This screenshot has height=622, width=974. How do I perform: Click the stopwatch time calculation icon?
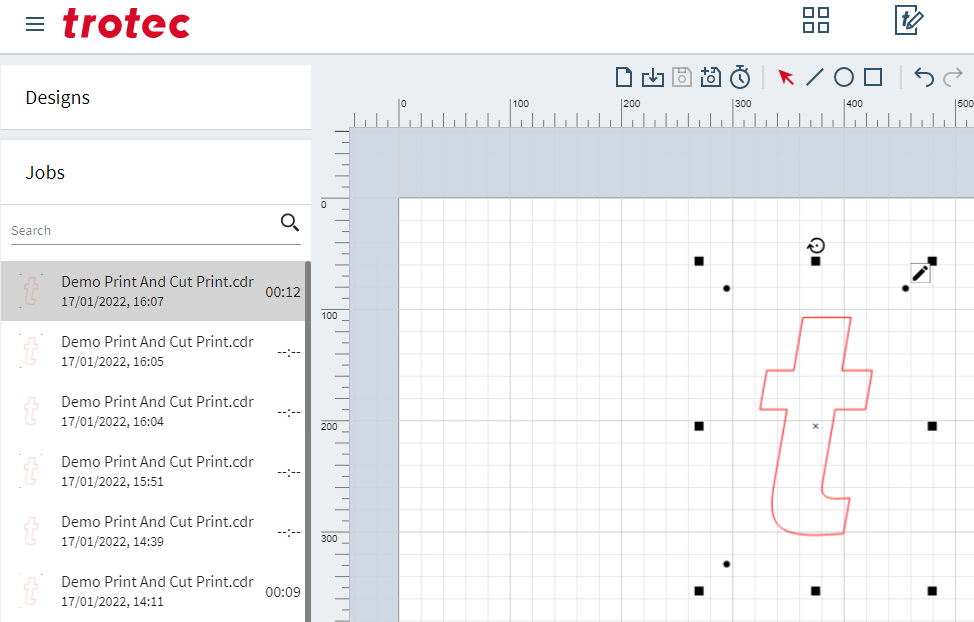pyautogui.click(x=740, y=77)
